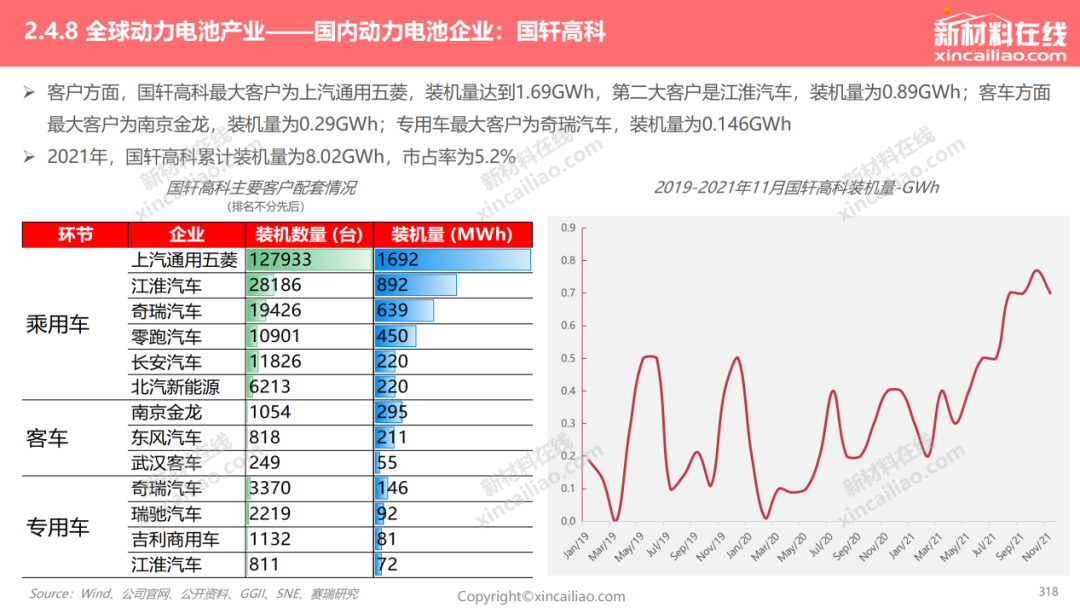The height and width of the screenshot is (608, 1080).
Task: Click the 新材料在线 xincailiao.com logo
Action: tap(999, 38)
